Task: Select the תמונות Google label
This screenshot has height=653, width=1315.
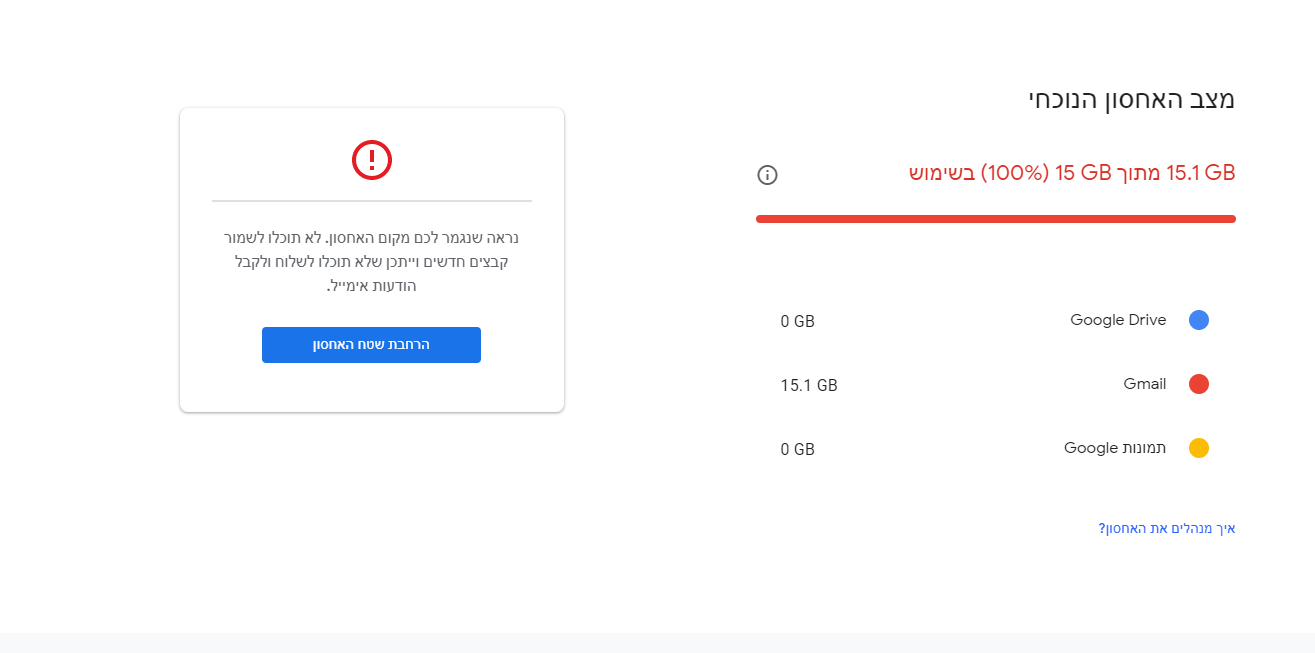Action: (x=1115, y=448)
